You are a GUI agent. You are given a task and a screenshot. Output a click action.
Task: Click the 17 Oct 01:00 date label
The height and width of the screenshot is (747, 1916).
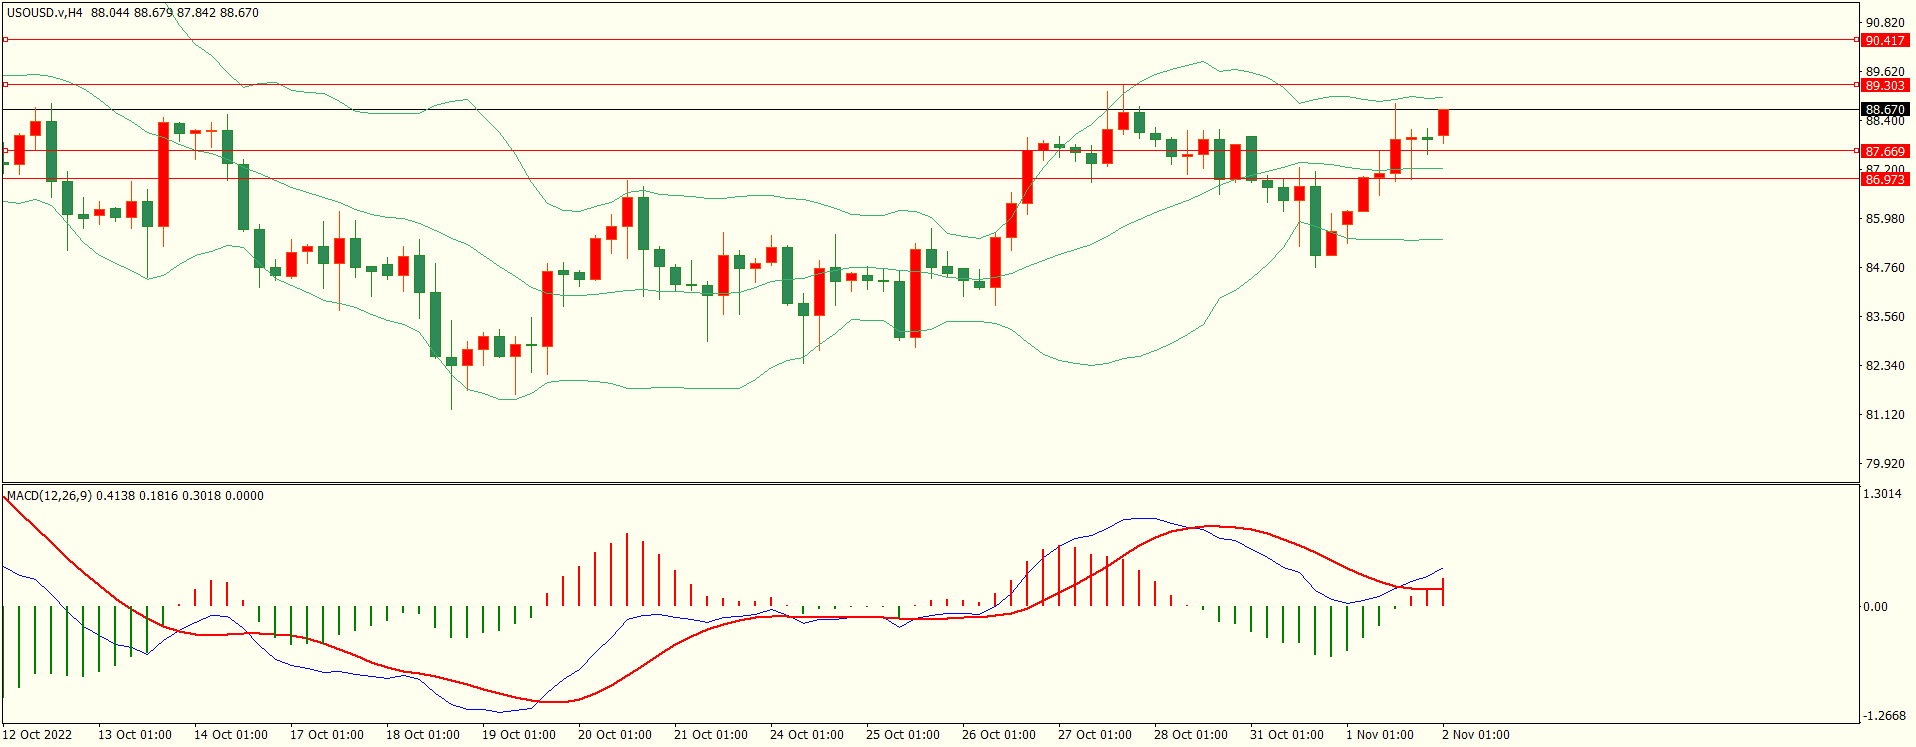pos(327,735)
